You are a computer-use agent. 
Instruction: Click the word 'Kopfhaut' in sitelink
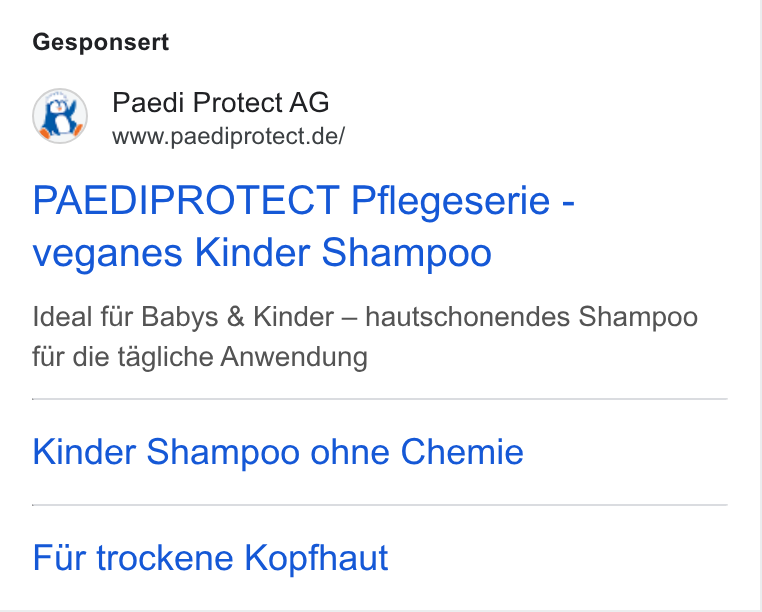(x=316, y=558)
